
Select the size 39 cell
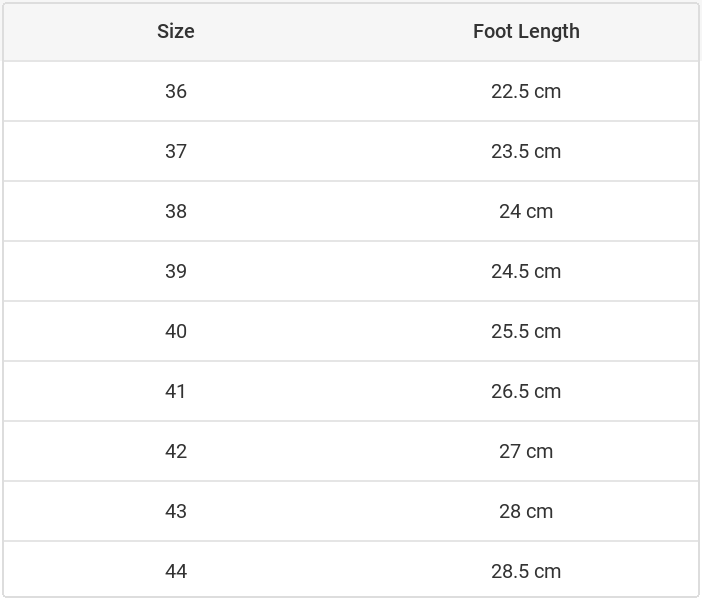176,271
